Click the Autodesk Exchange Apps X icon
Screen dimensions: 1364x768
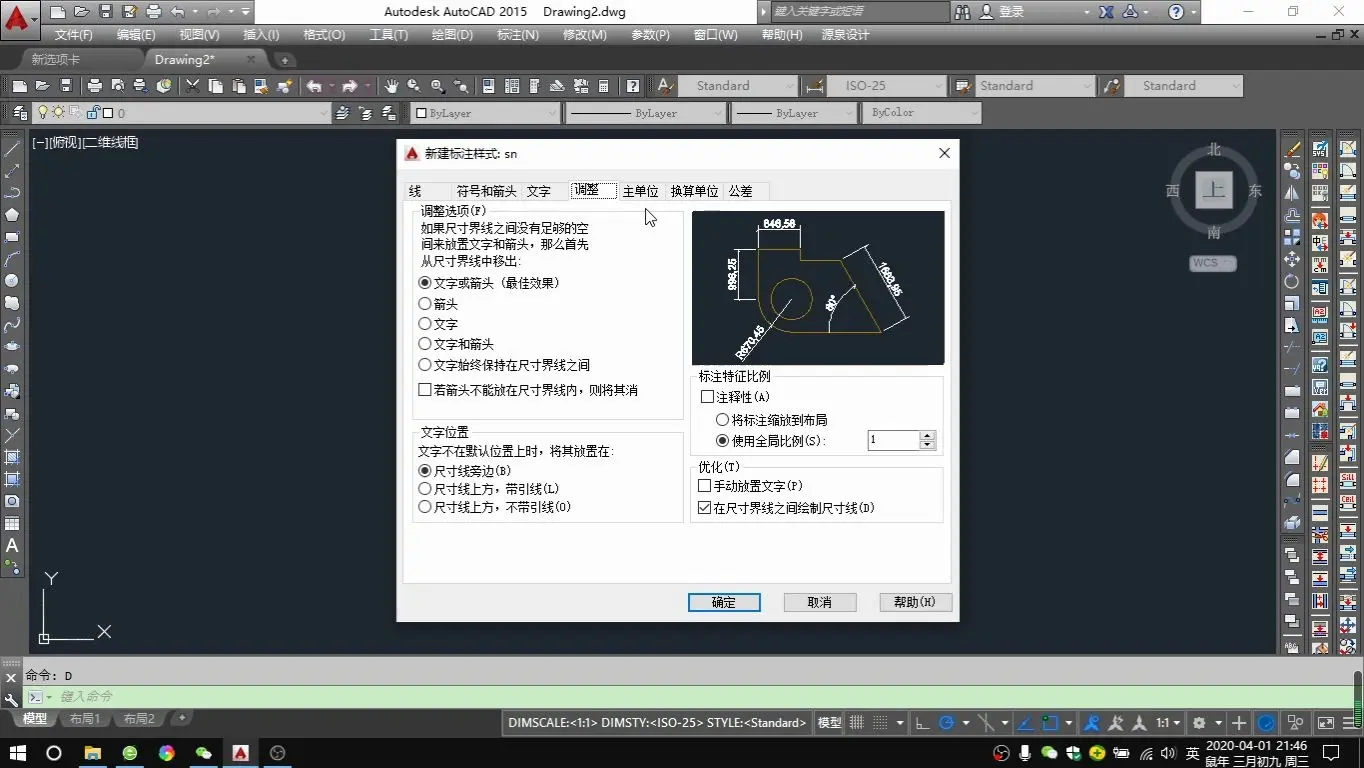1106,12
